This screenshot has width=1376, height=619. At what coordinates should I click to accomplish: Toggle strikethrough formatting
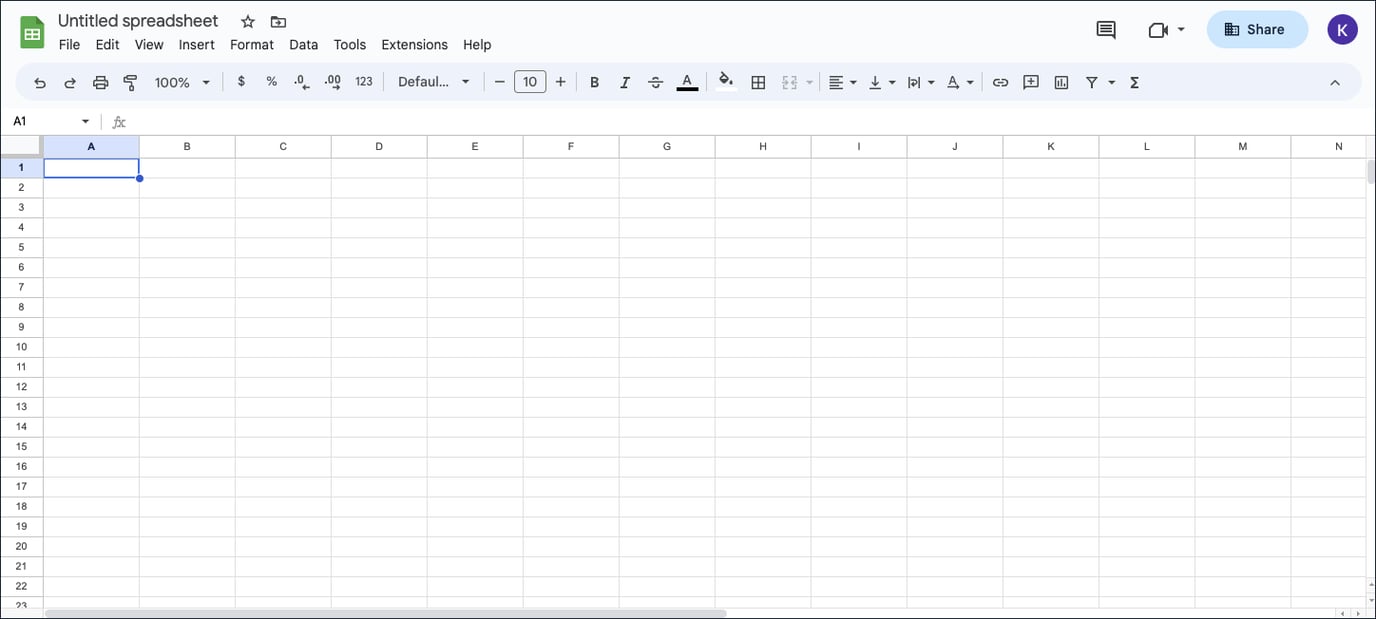tap(655, 82)
